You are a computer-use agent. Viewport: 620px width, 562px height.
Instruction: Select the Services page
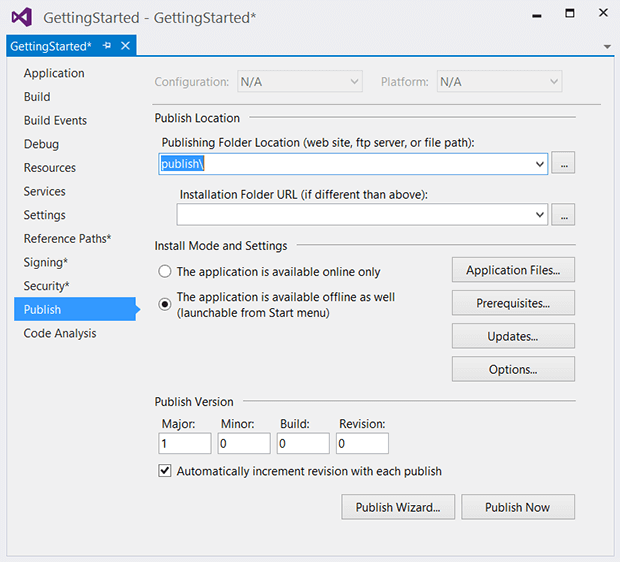point(45,191)
